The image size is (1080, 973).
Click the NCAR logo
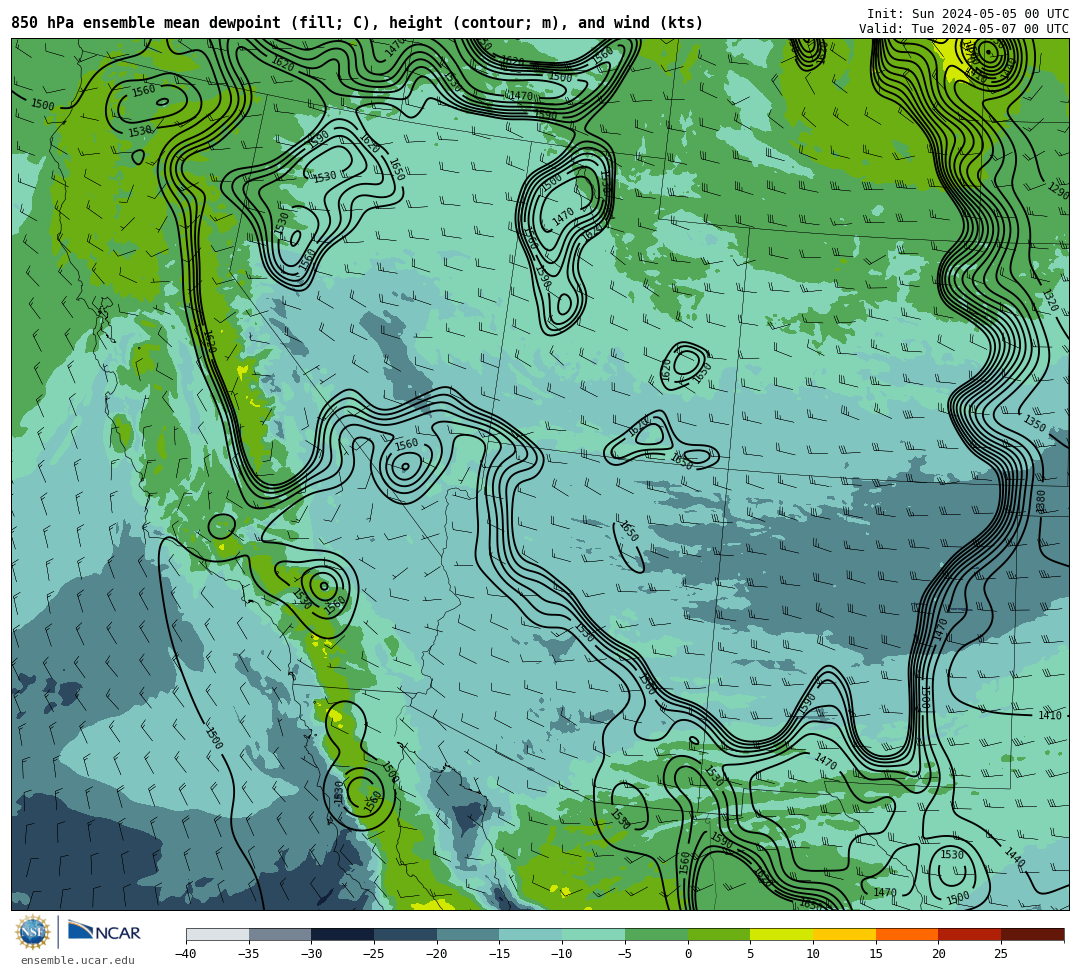(104, 932)
